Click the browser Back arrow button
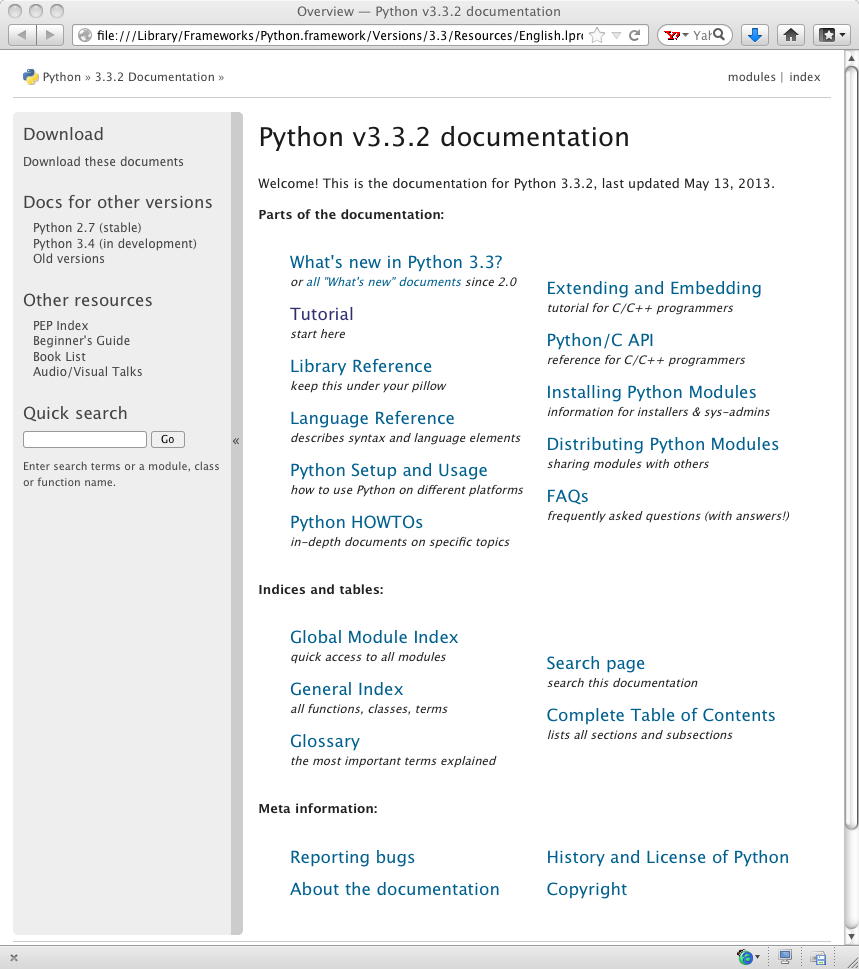This screenshot has width=859, height=969. [x=23, y=35]
